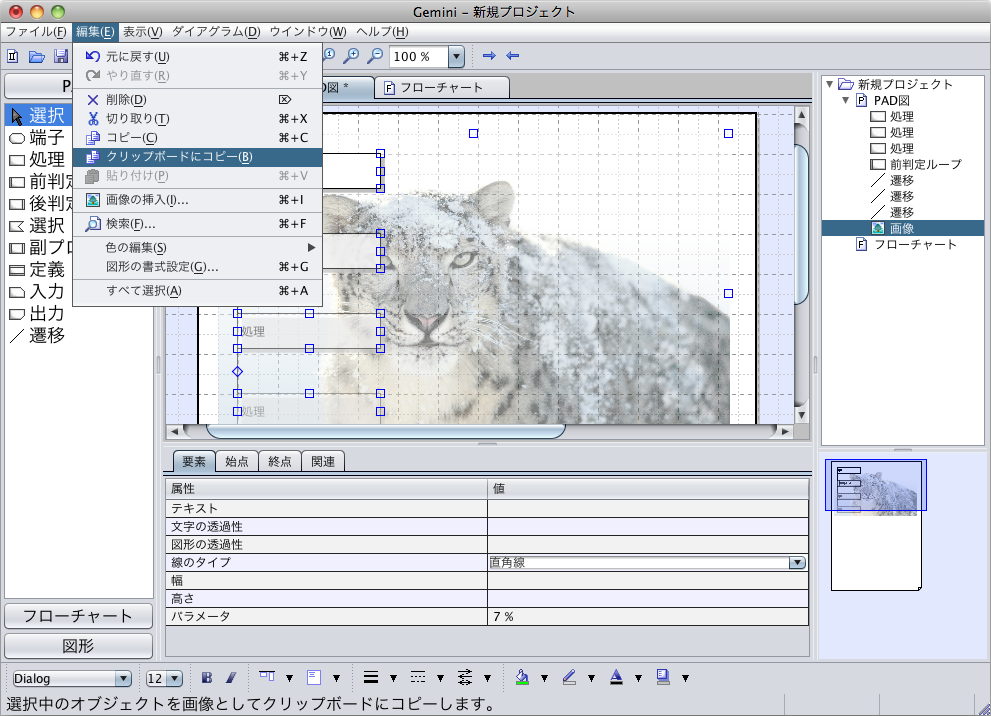The width and height of the screenshot is (991, 716).
Task: Collapse the 新規プロジェクト tree node
Action: coord(829,84)
